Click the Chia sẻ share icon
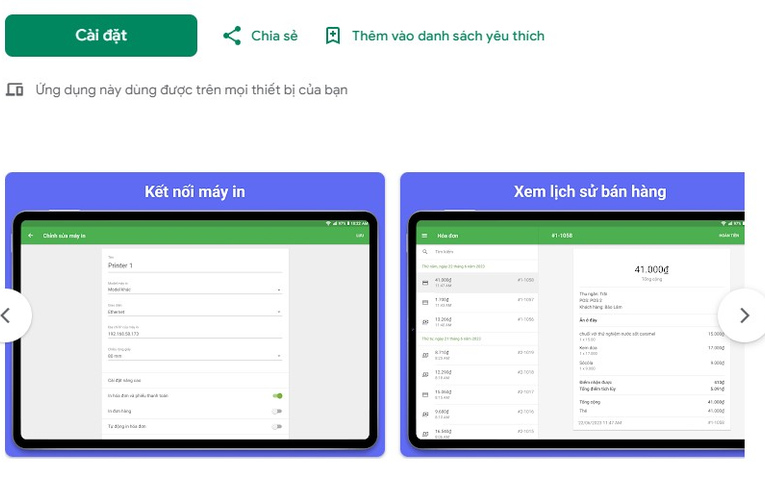 [x=232, y=36]
